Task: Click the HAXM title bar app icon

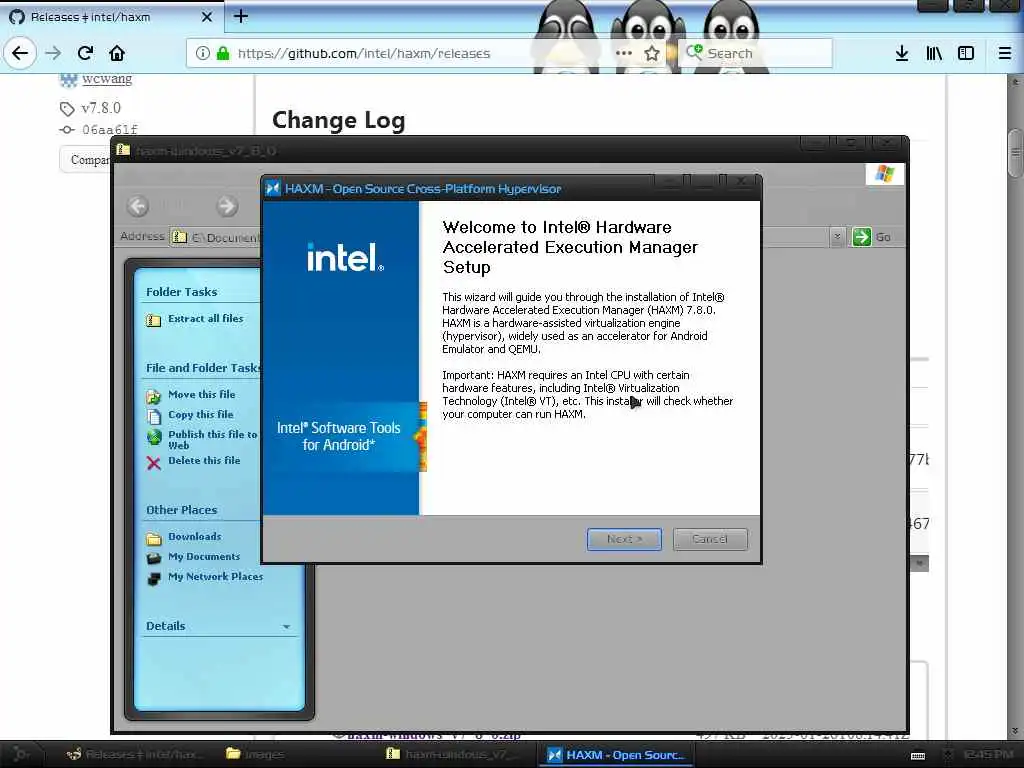Action: pyautogui.click(x=273, y=189)
